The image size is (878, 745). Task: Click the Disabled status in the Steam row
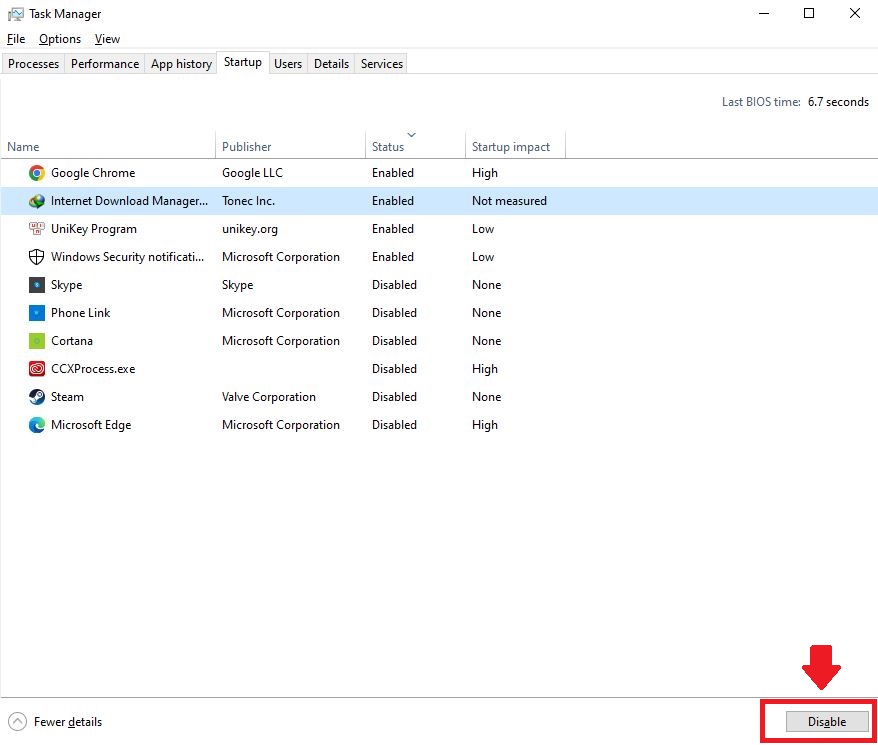(394, 397)
